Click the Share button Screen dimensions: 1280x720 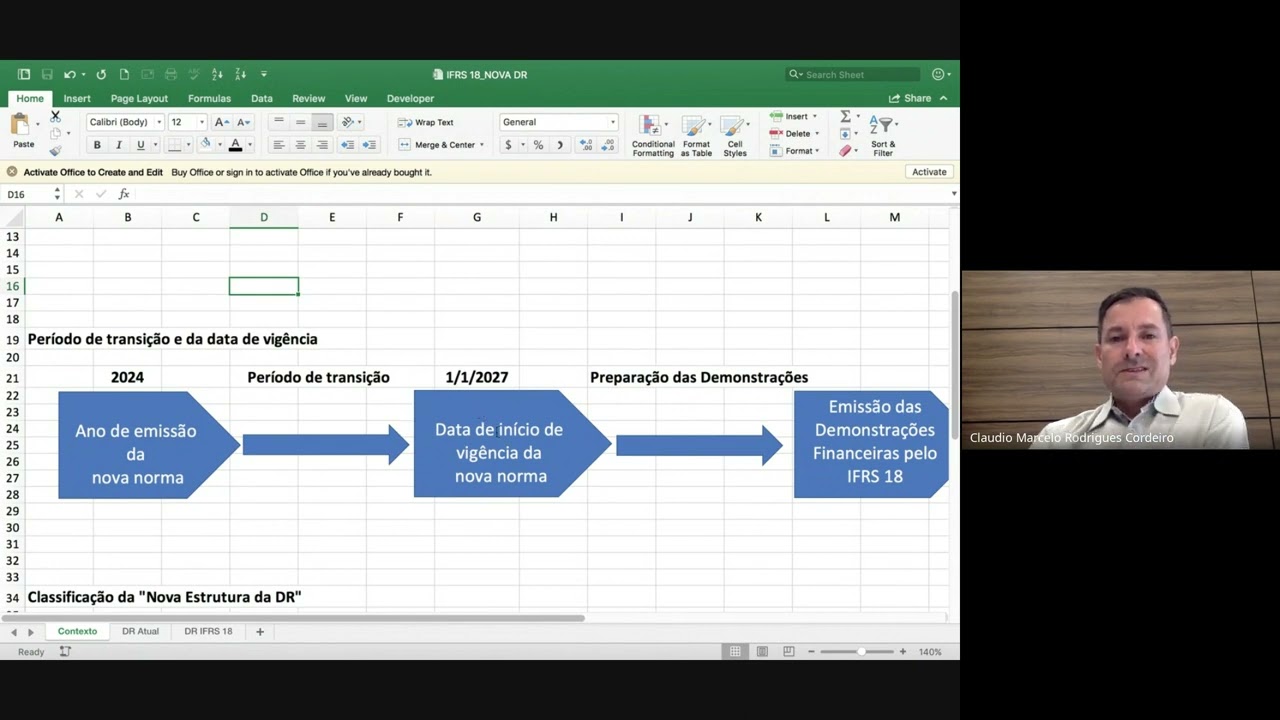click(910, 98)
